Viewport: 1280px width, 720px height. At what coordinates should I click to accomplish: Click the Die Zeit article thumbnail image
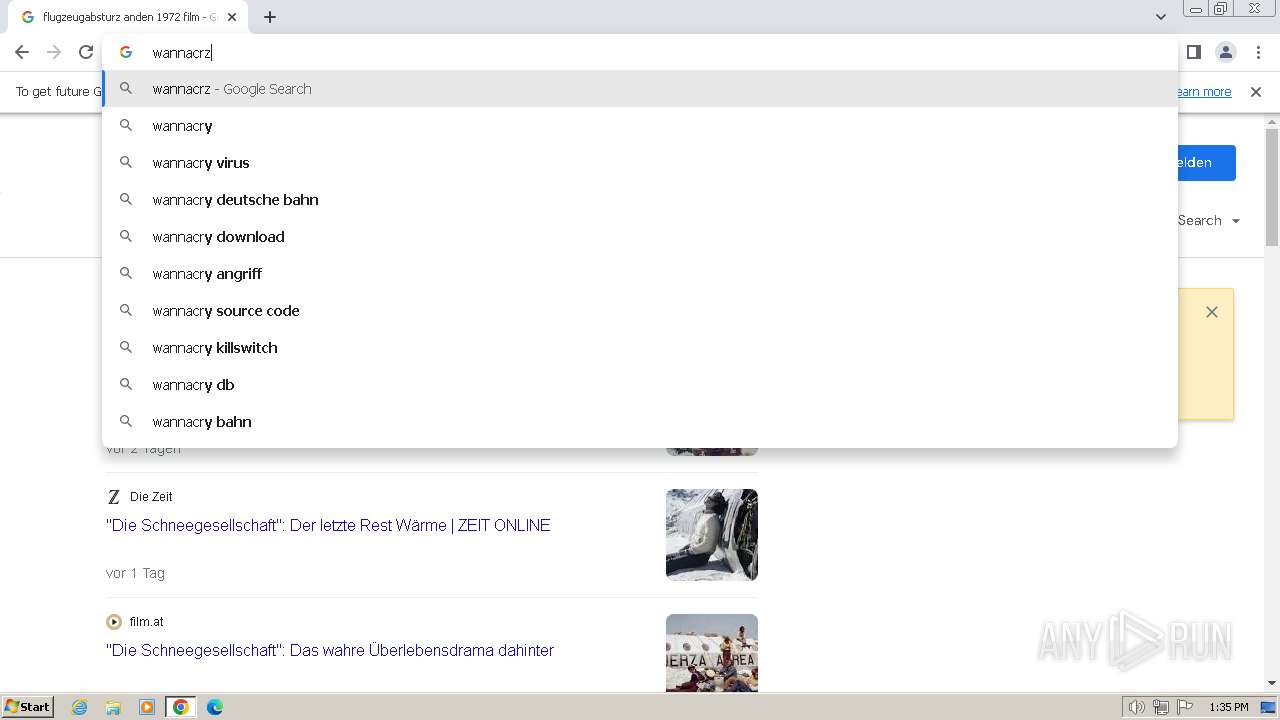[x=712, y=535]
